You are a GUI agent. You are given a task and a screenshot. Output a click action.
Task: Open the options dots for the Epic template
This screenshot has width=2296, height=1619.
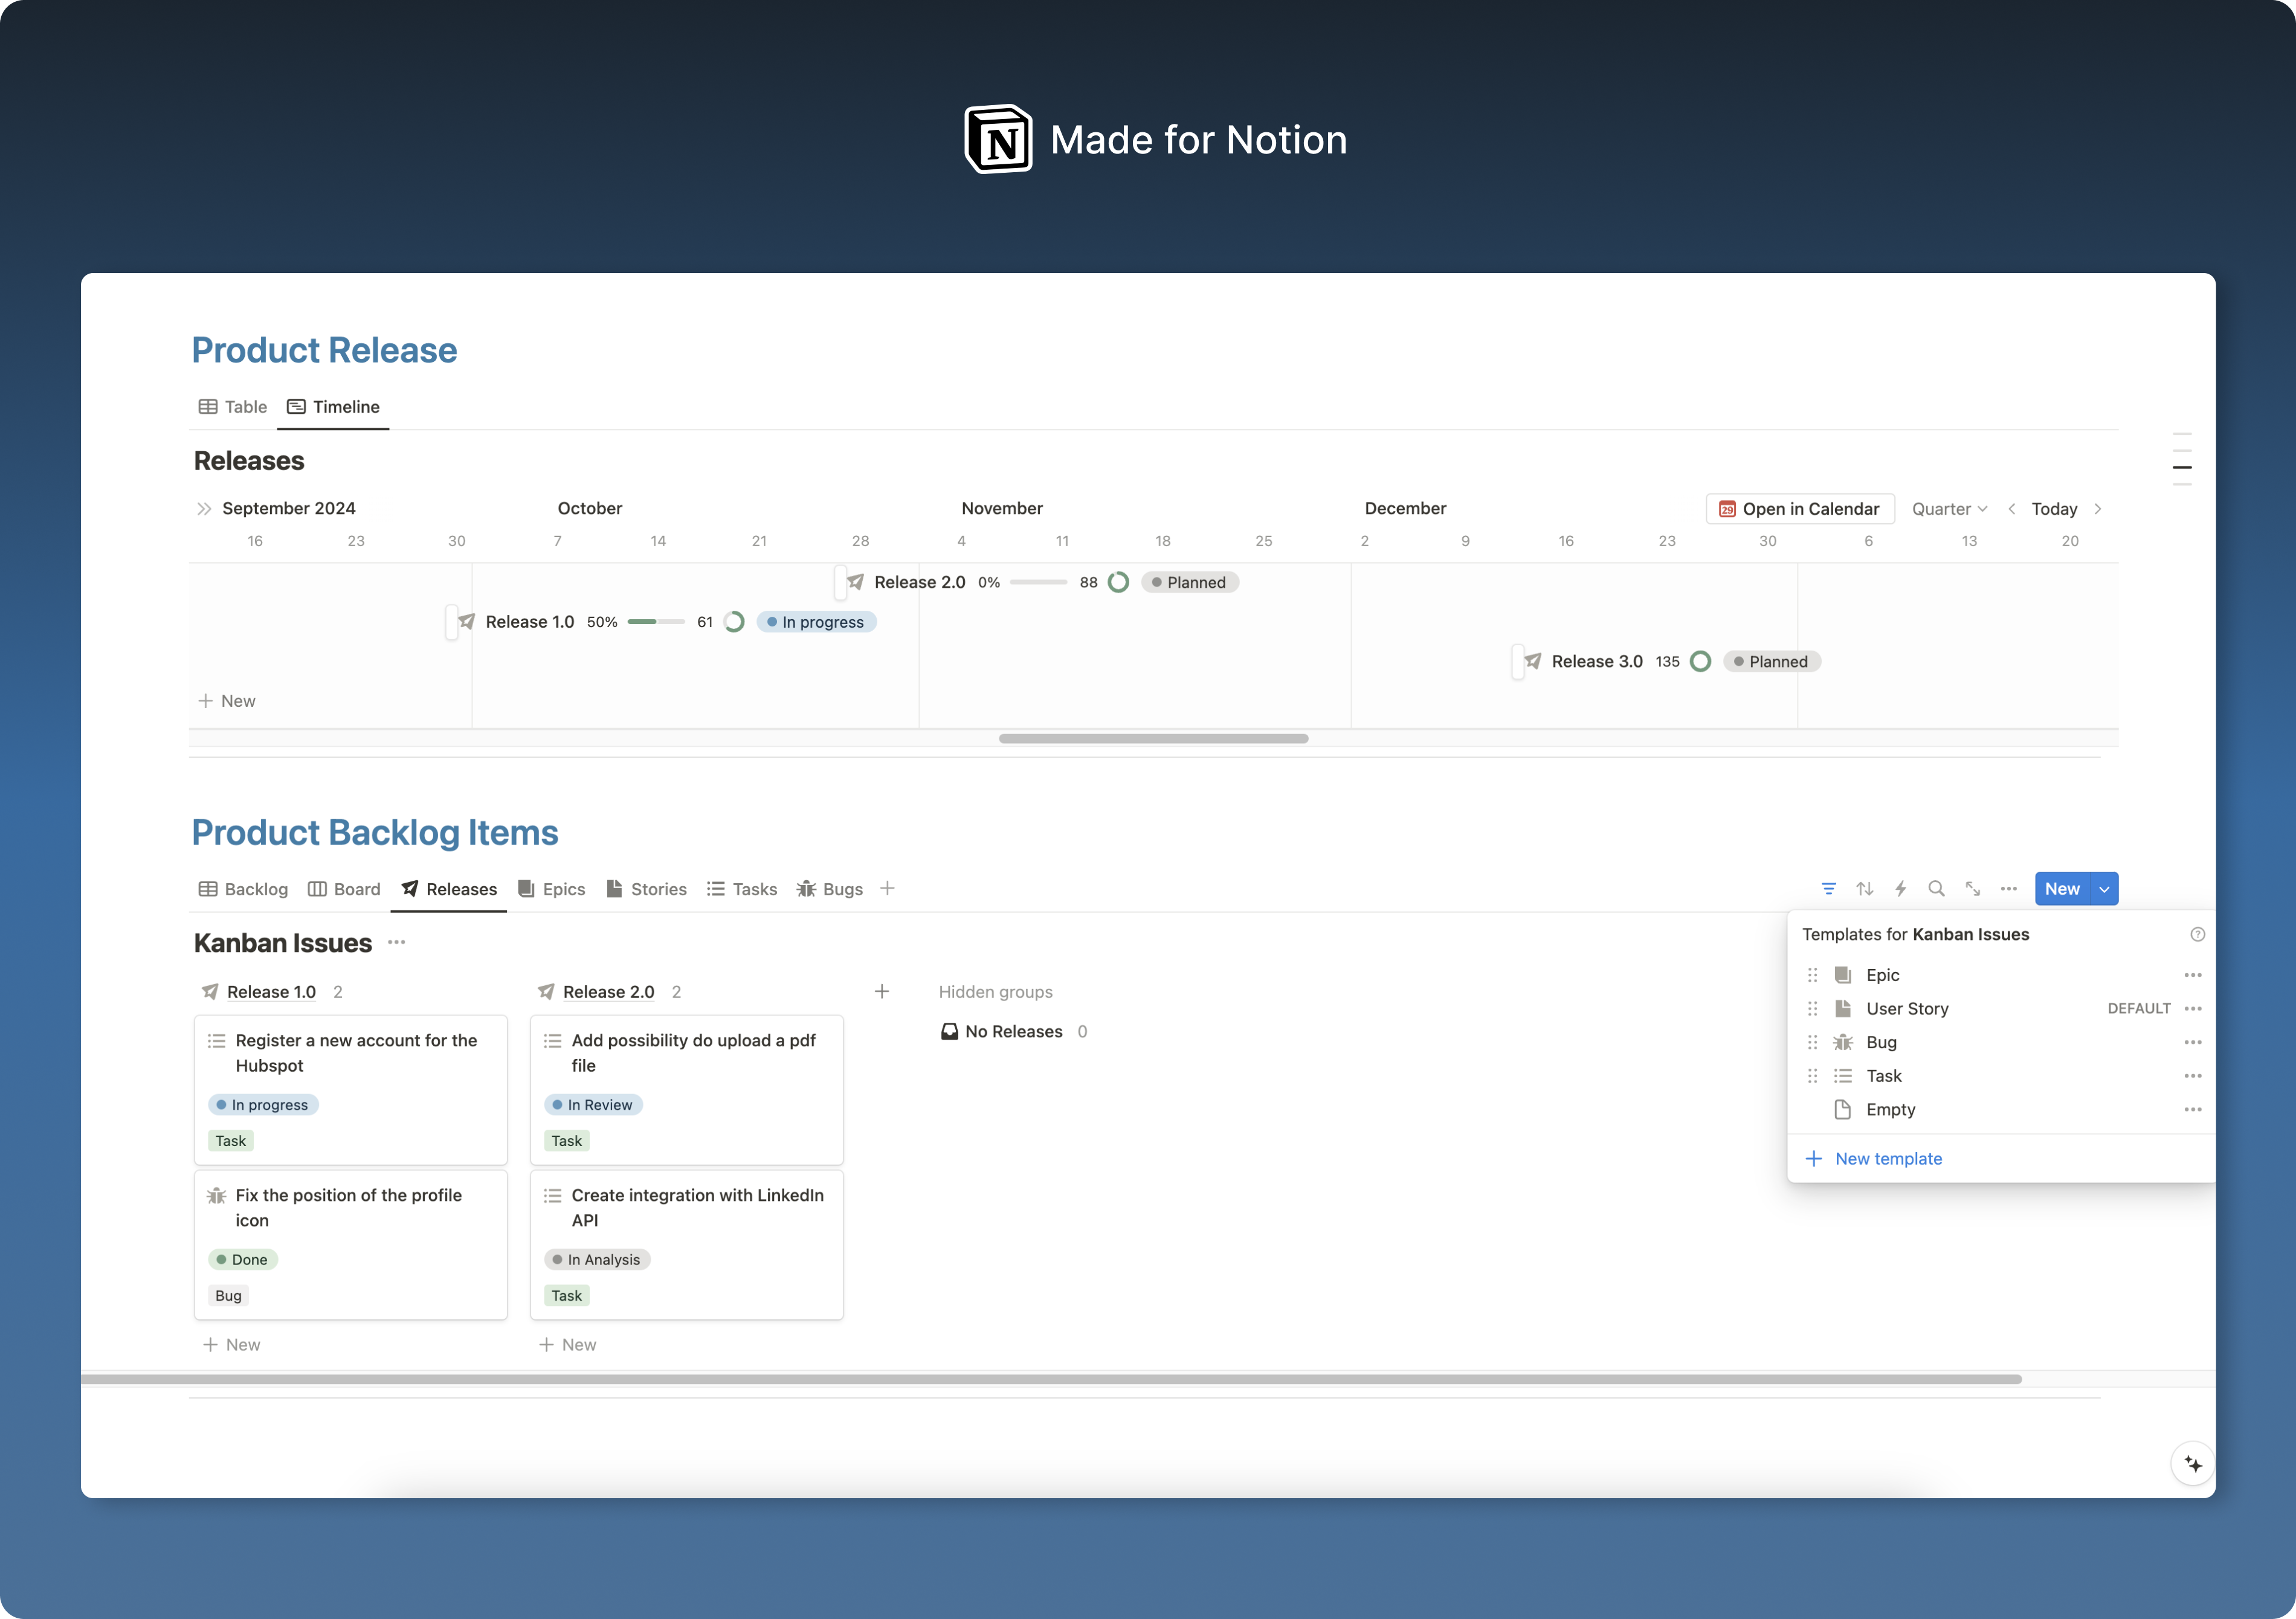pyautogui.click(x=2192, y=975)
